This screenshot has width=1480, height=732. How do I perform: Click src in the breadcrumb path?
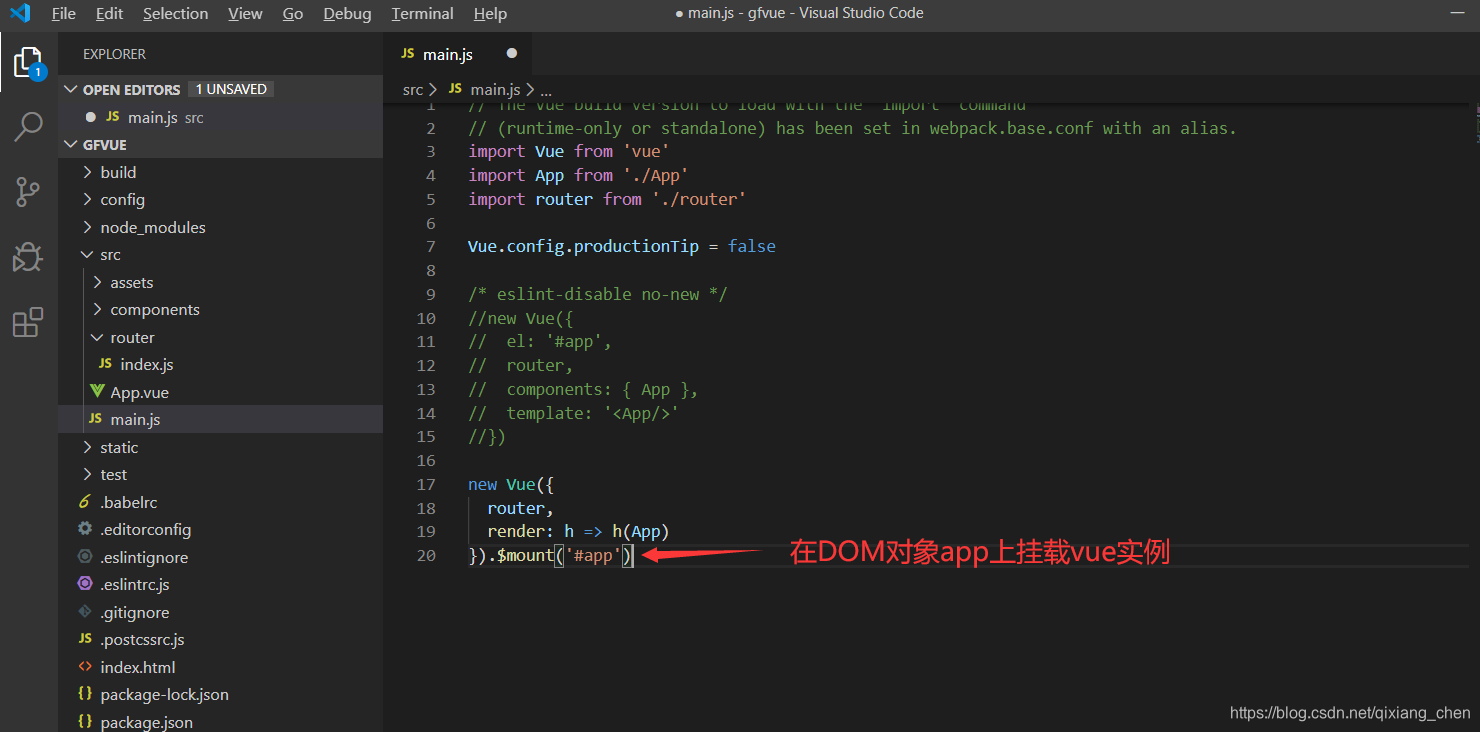[x=413, y=89]
